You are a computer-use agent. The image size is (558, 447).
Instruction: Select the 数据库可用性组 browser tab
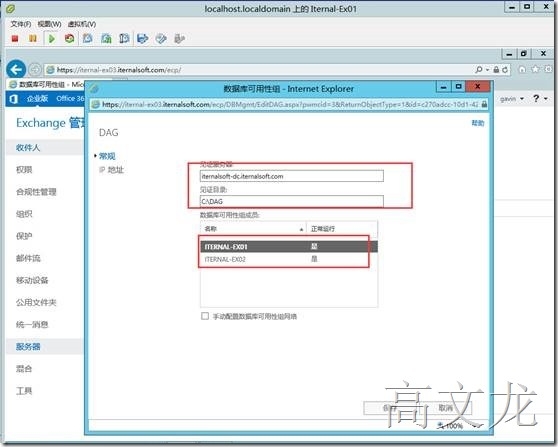pyautogui.click(x=46, y=84)
